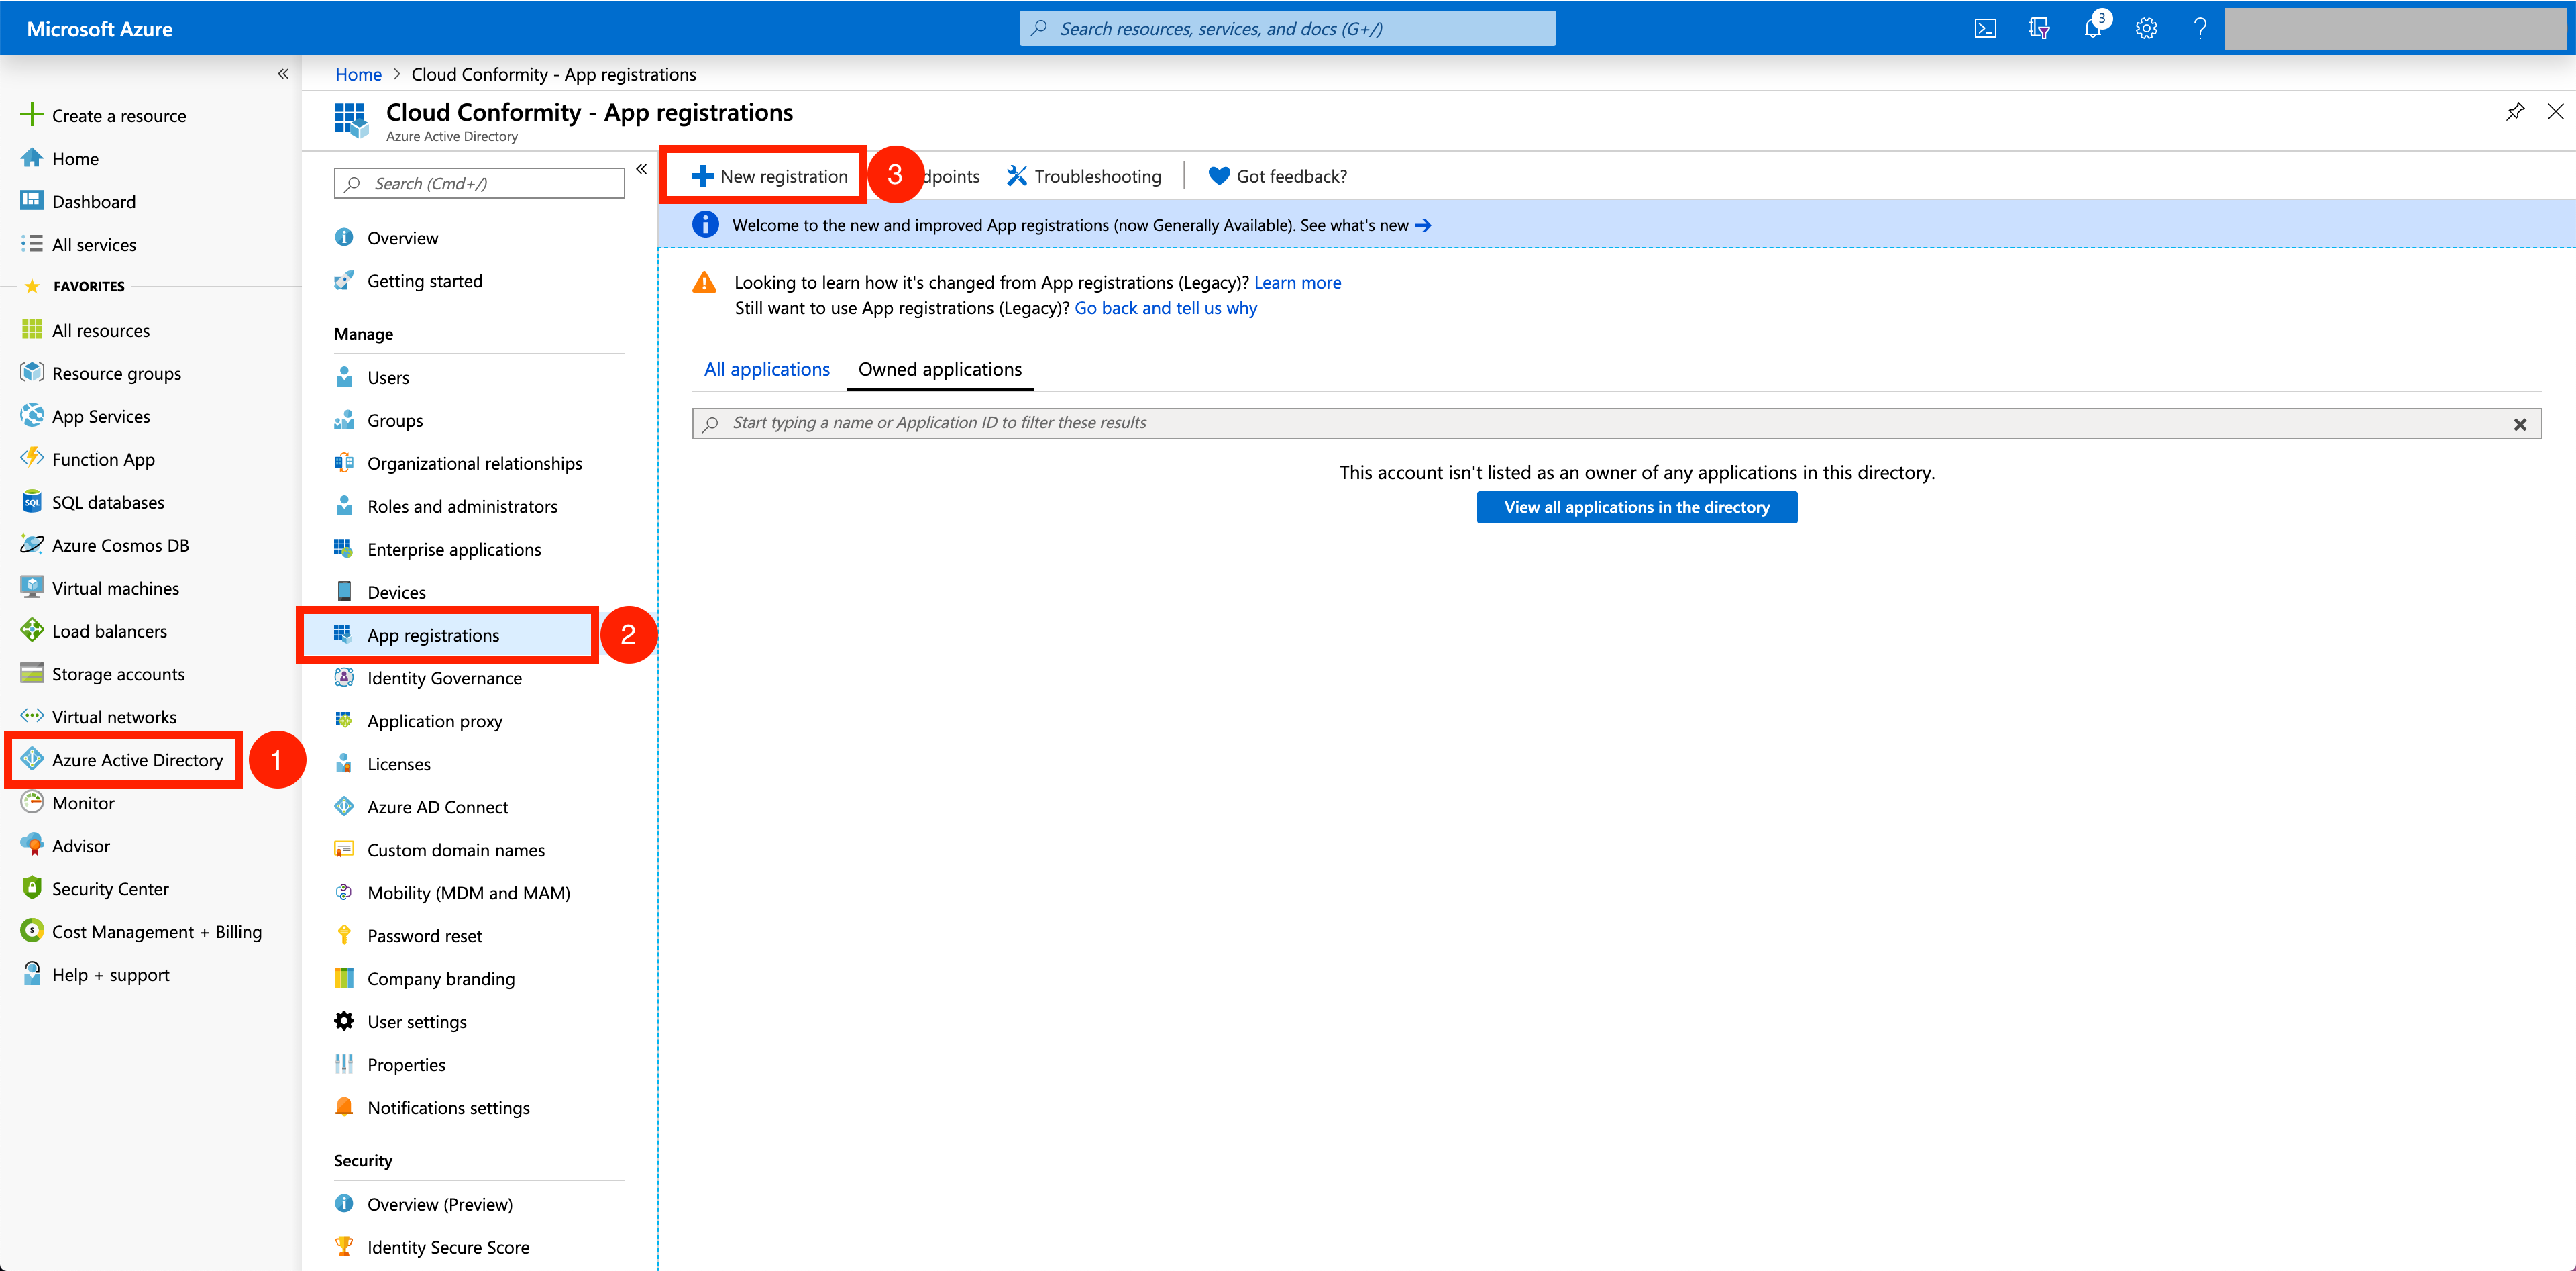This screenshot has width=2576, height=1271.
Task: Pin this blade with the pin icon
Action: pyautogui.click(x=2515, y=111)
